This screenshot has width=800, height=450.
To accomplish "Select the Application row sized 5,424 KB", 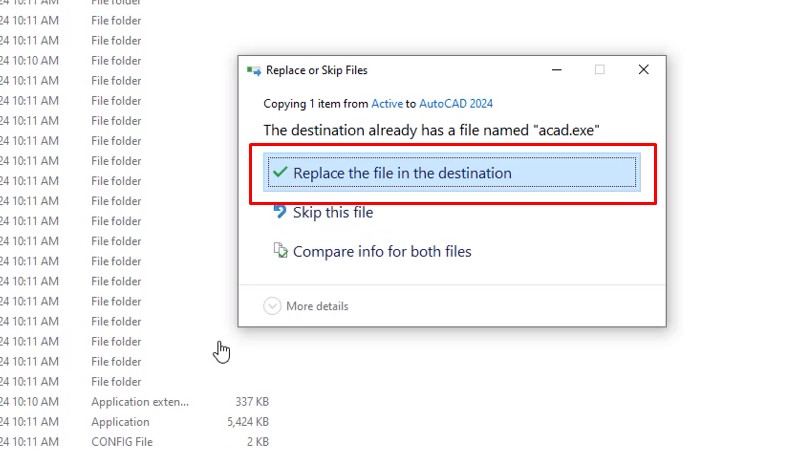I will point(120,422).
